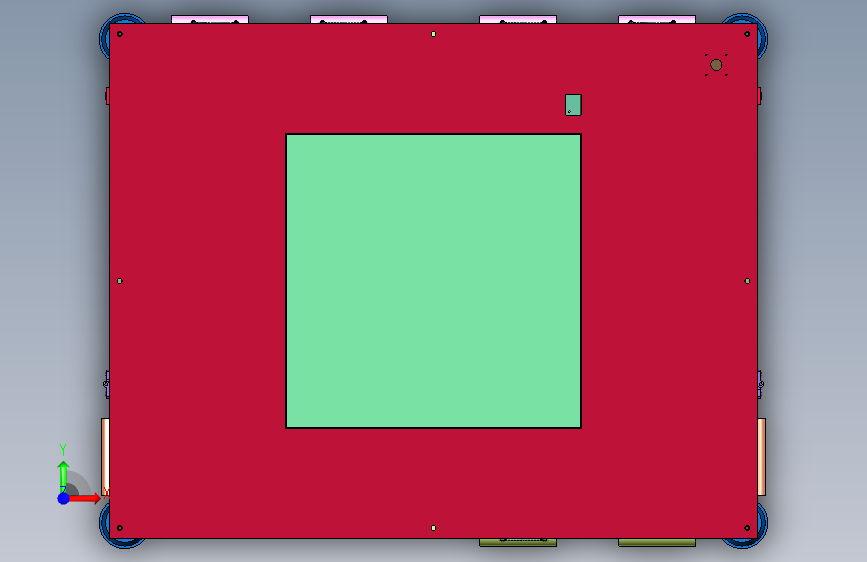Select the brown circular hole near top-right corner
Image resolution: width=867 pixels, height=562 pixels.
[x=716, y=65]
